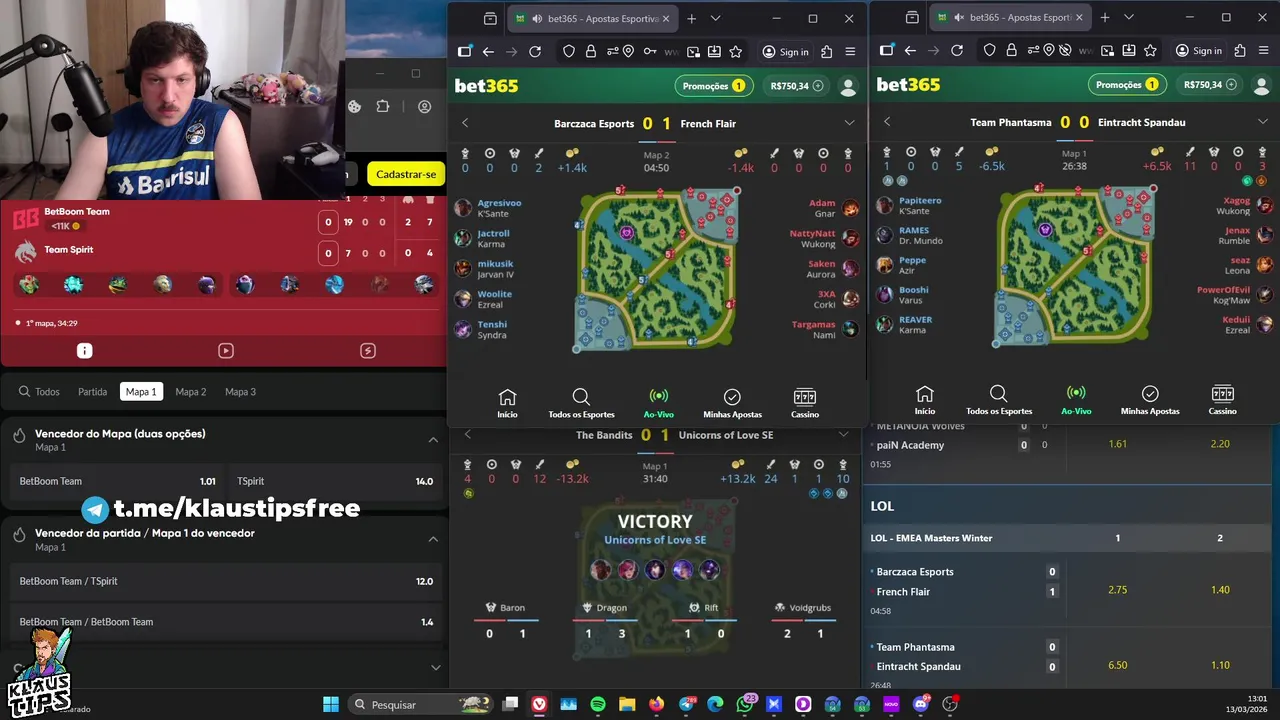
Task: Open Todos os Esportes in right bet365 window
Action: click(x=999, y=400)
